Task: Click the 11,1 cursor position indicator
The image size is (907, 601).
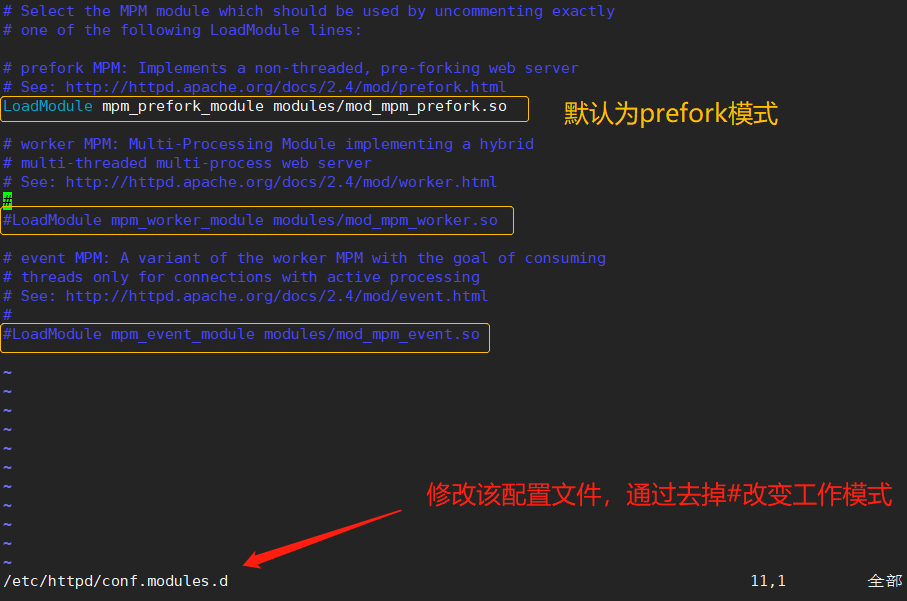Action: click(x=768, y=581)
